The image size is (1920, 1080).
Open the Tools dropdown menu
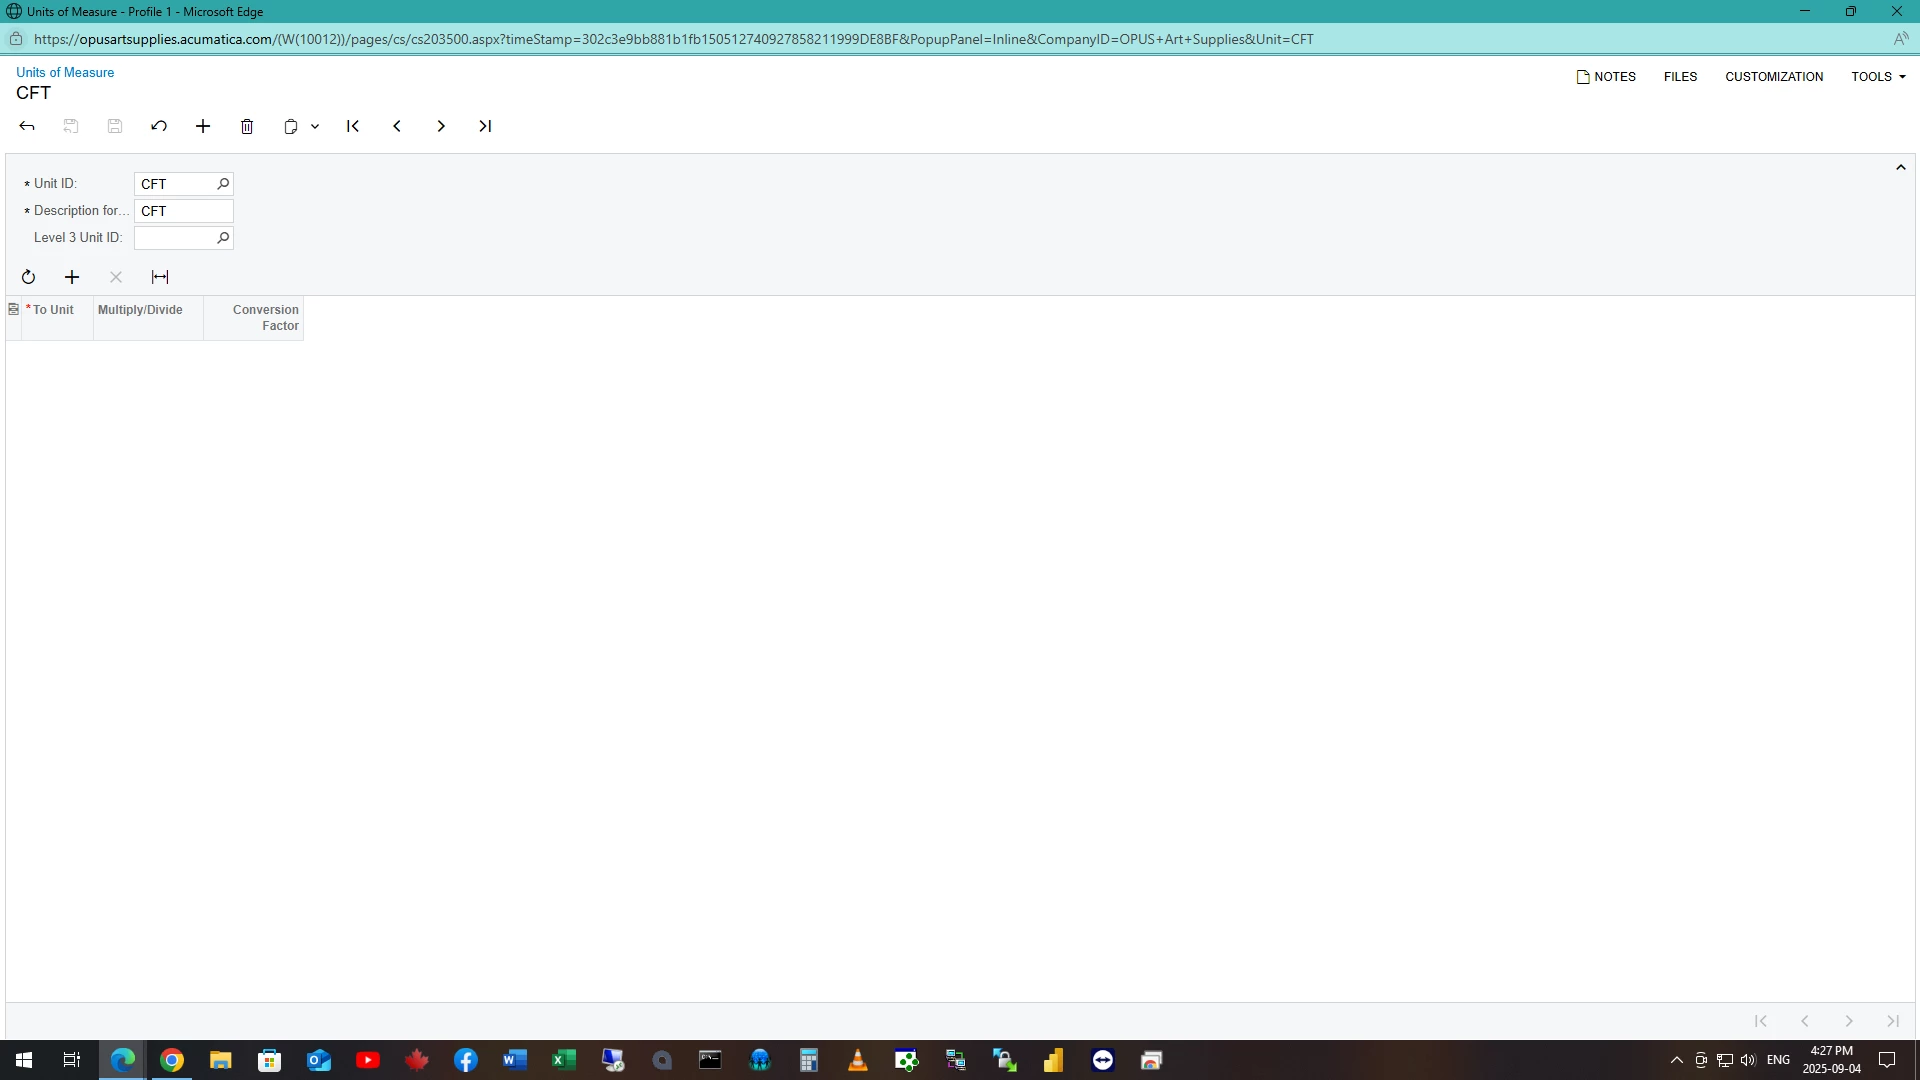point(1878,76)
